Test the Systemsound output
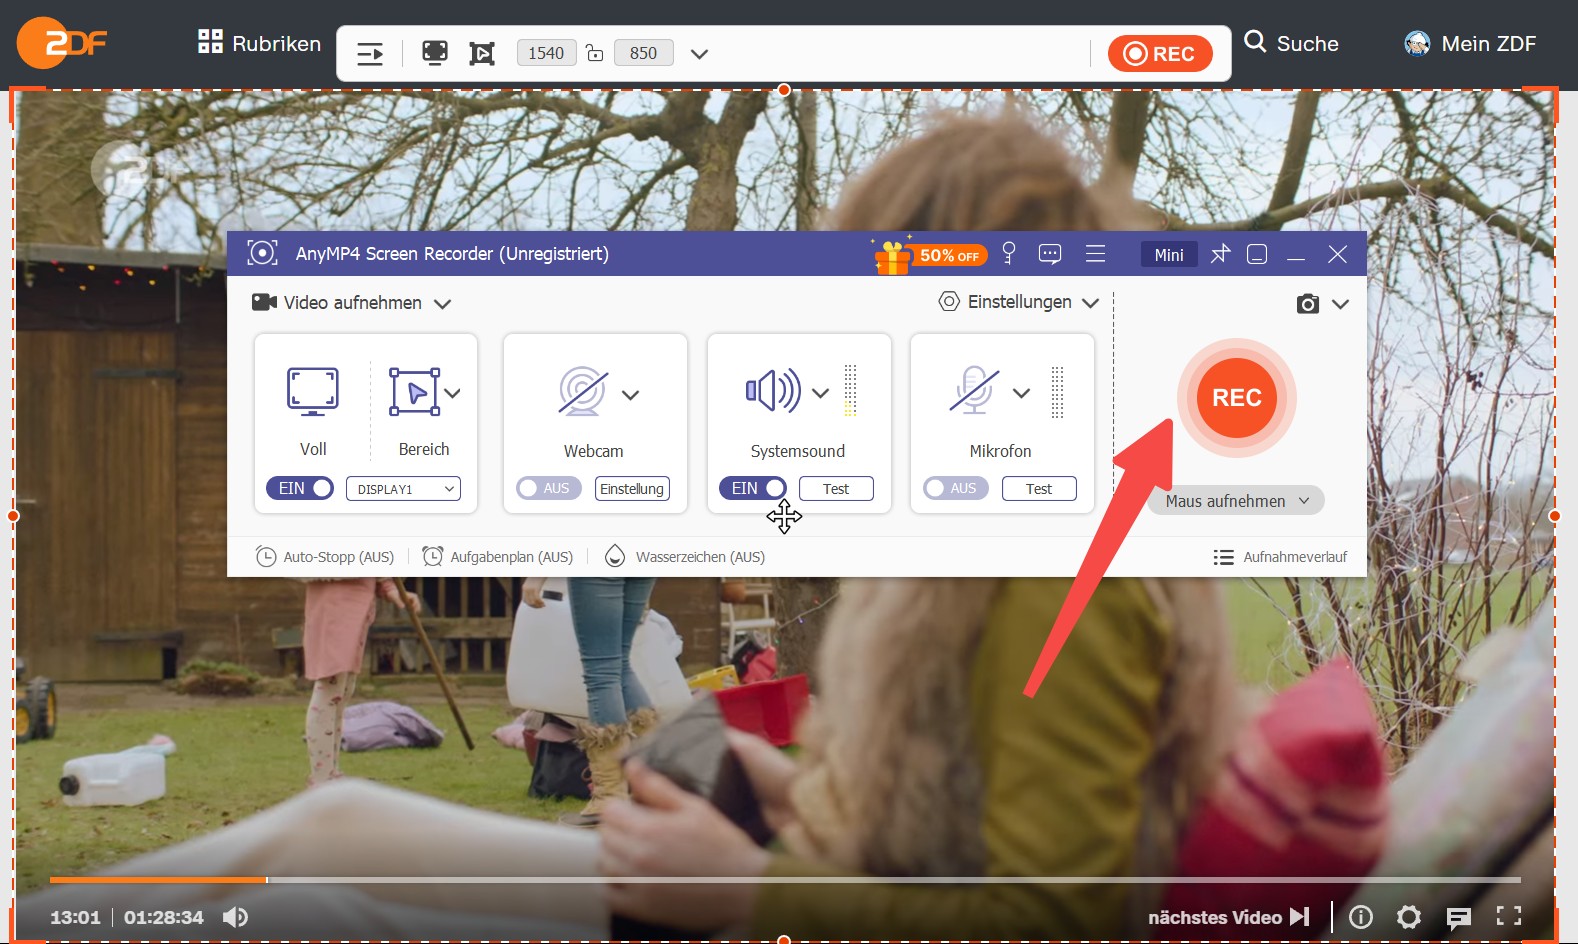The image size is (1578, 944). pos(836,488)
